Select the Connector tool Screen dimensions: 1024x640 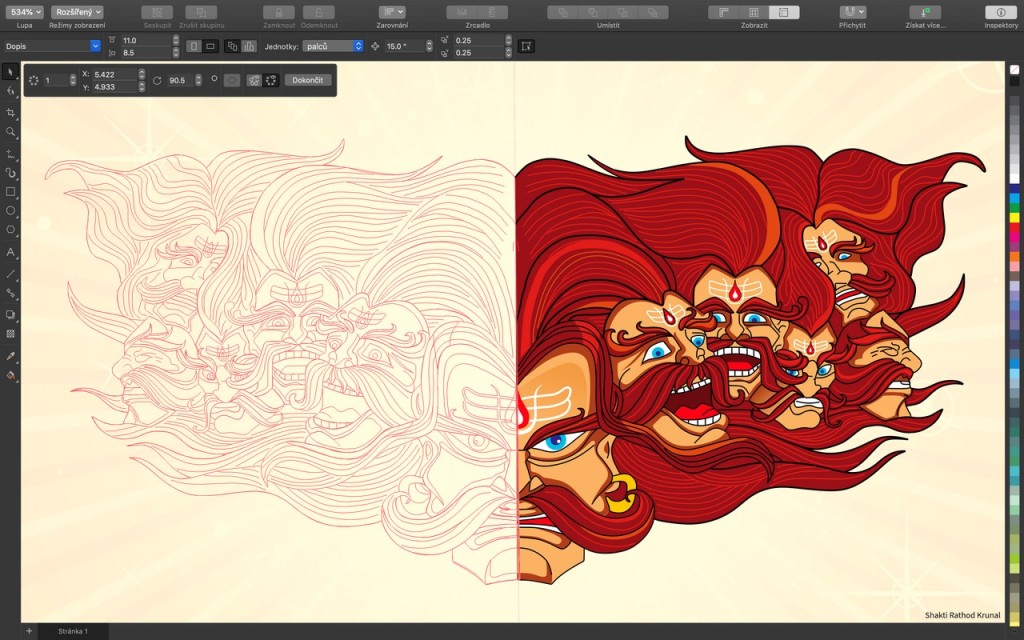[10, 293]
